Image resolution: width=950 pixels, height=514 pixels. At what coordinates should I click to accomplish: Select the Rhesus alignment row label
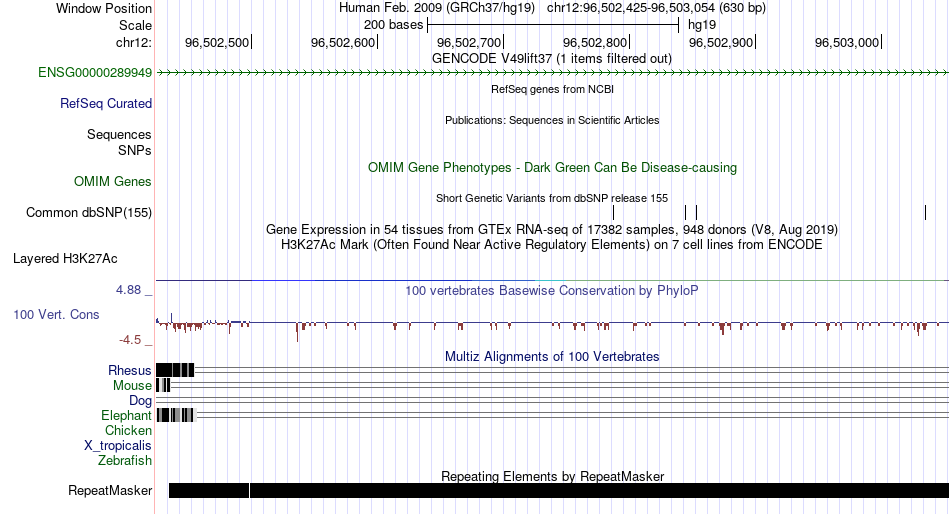point(130,370)
